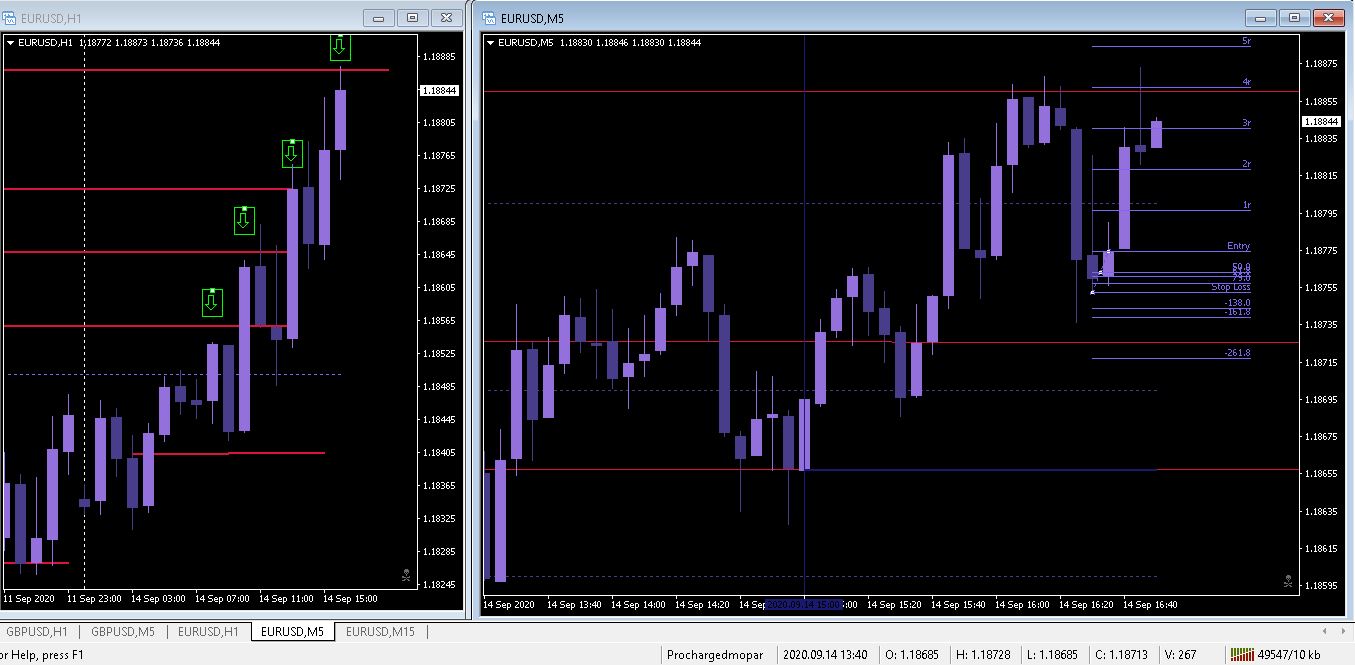Switch to the EURUSD,M15 chart tab
The image size is (1355, 665).
pos(380,631)
